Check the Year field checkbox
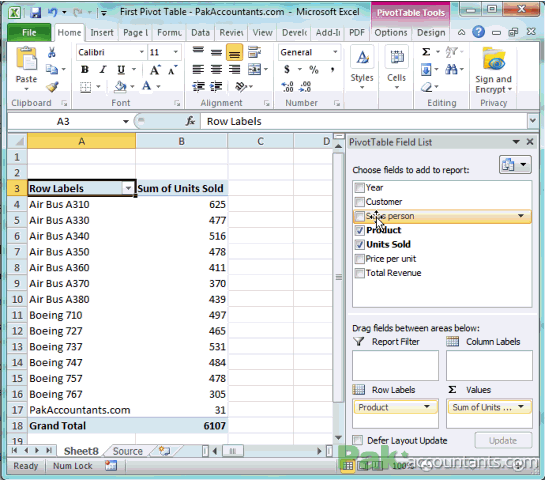This screenshot has width=545, height=480. (x=359, y=188)
